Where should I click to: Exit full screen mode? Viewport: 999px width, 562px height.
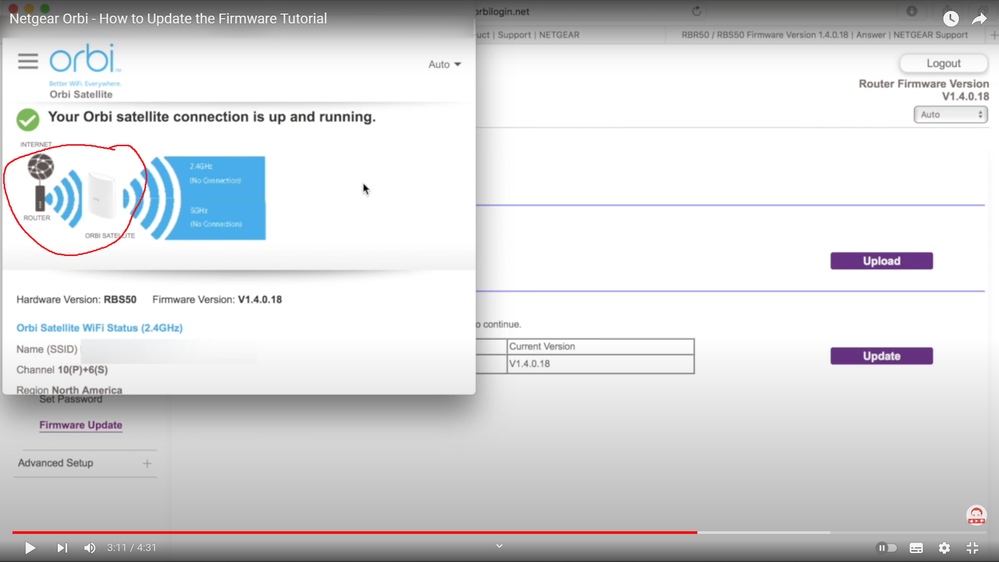pos(972,548)
